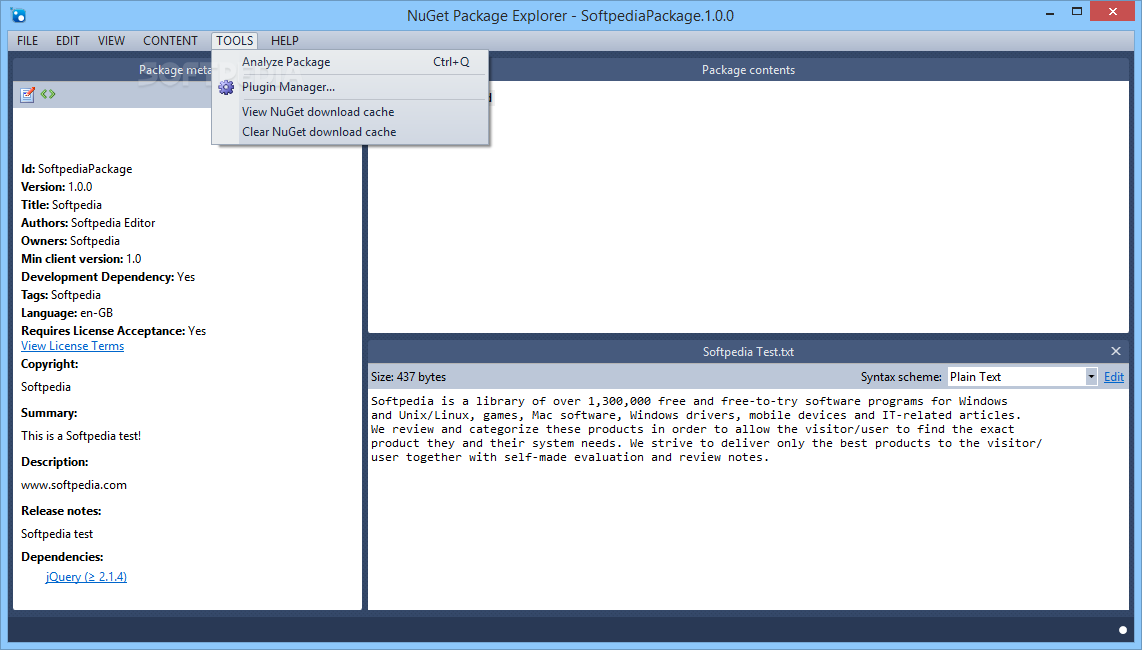Viewport: 1142px width, 650px height.
Task: Select Clear NuGet download cache
Action: pos(351,132)
